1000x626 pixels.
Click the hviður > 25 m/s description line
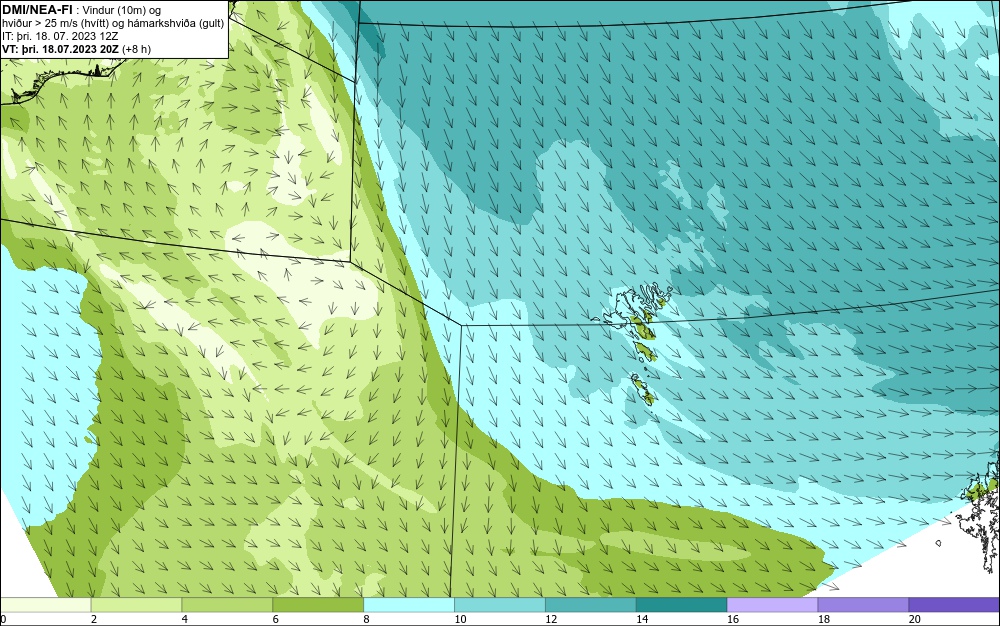(113, 24)
